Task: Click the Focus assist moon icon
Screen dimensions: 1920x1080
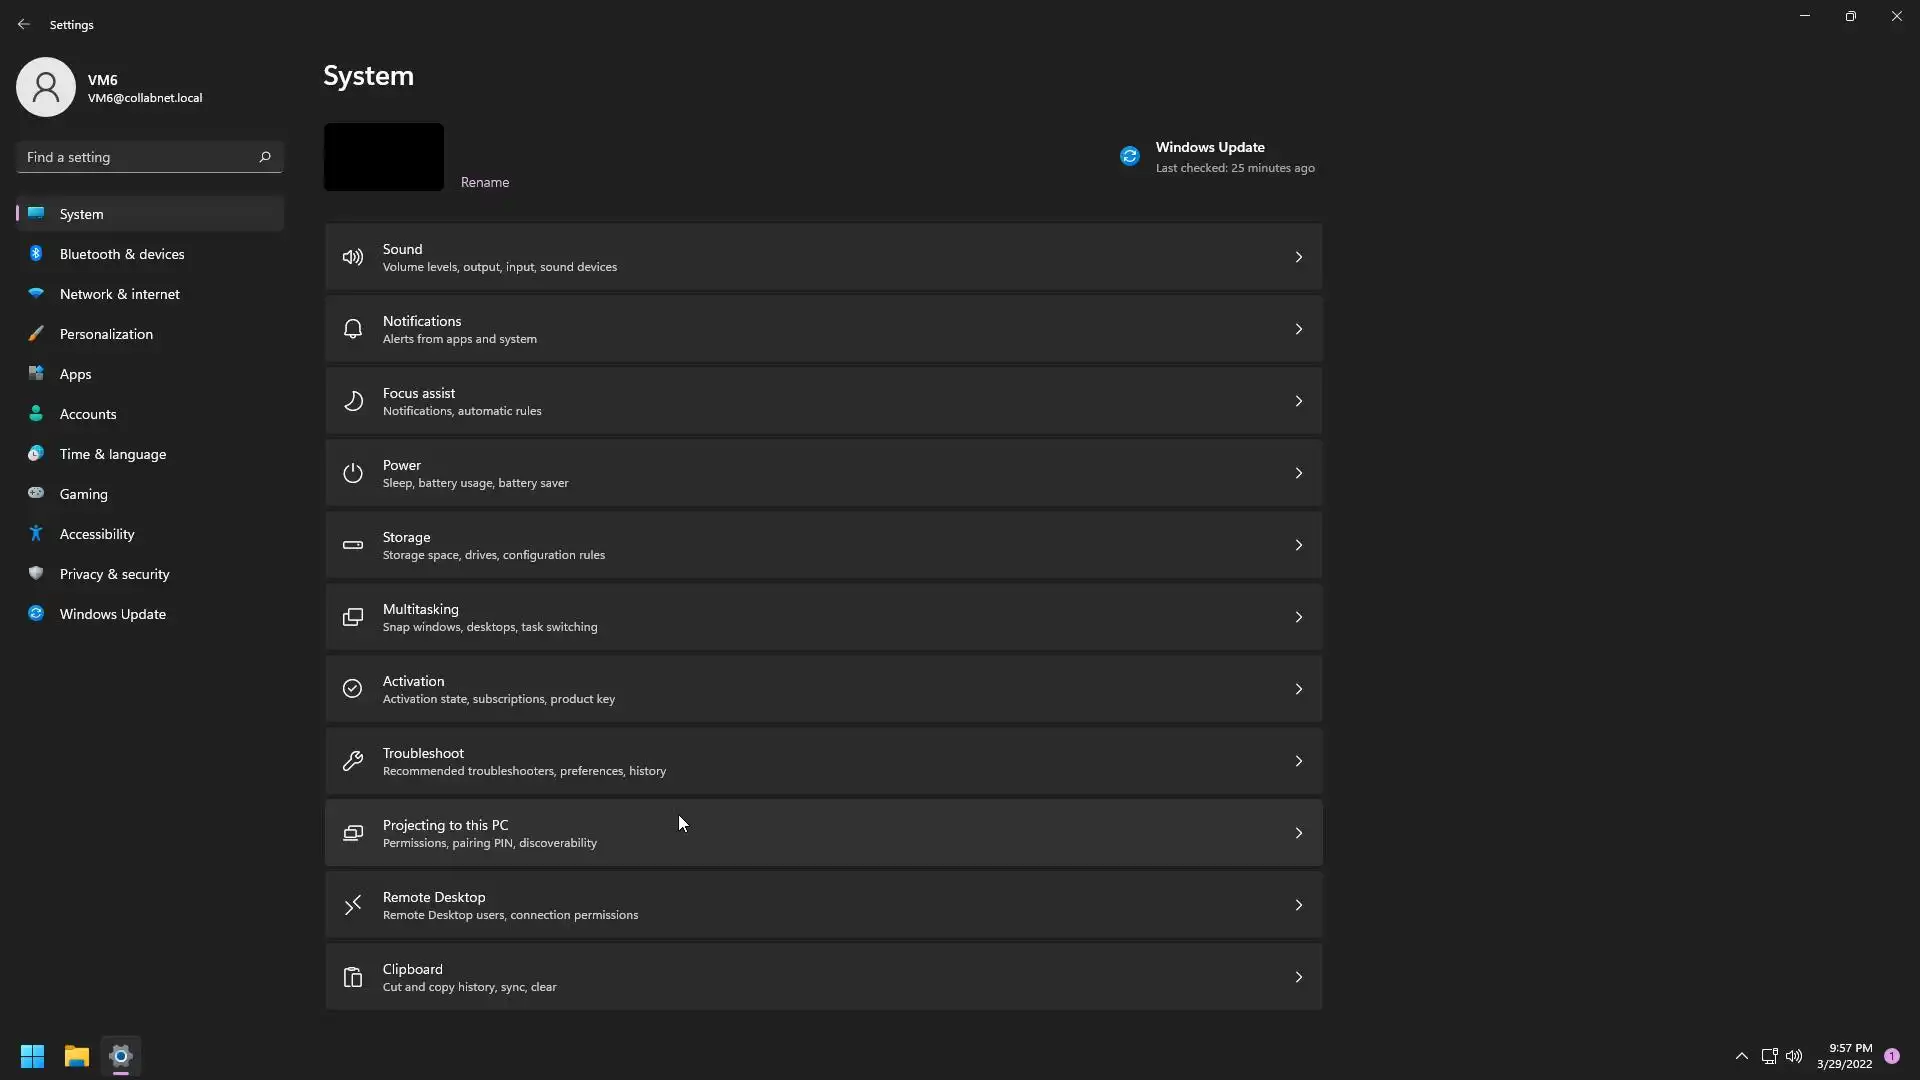Action: coord(352,401)
